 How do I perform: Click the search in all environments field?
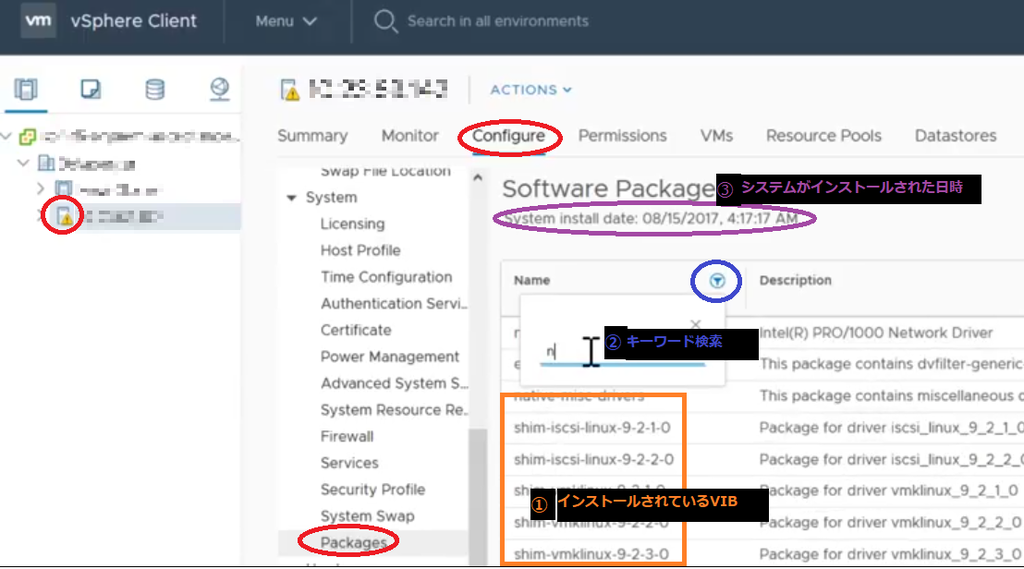[x=498, y=21]
